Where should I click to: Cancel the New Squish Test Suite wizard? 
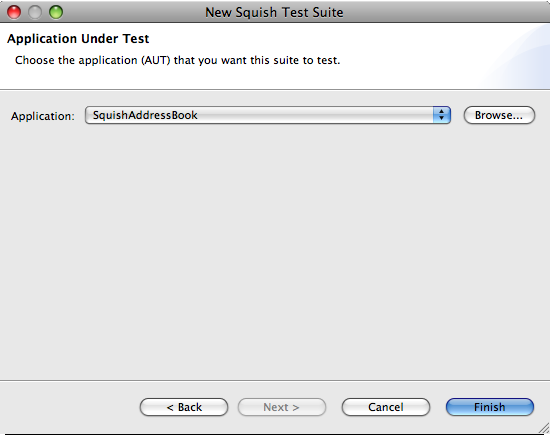[x=386, y=407]
